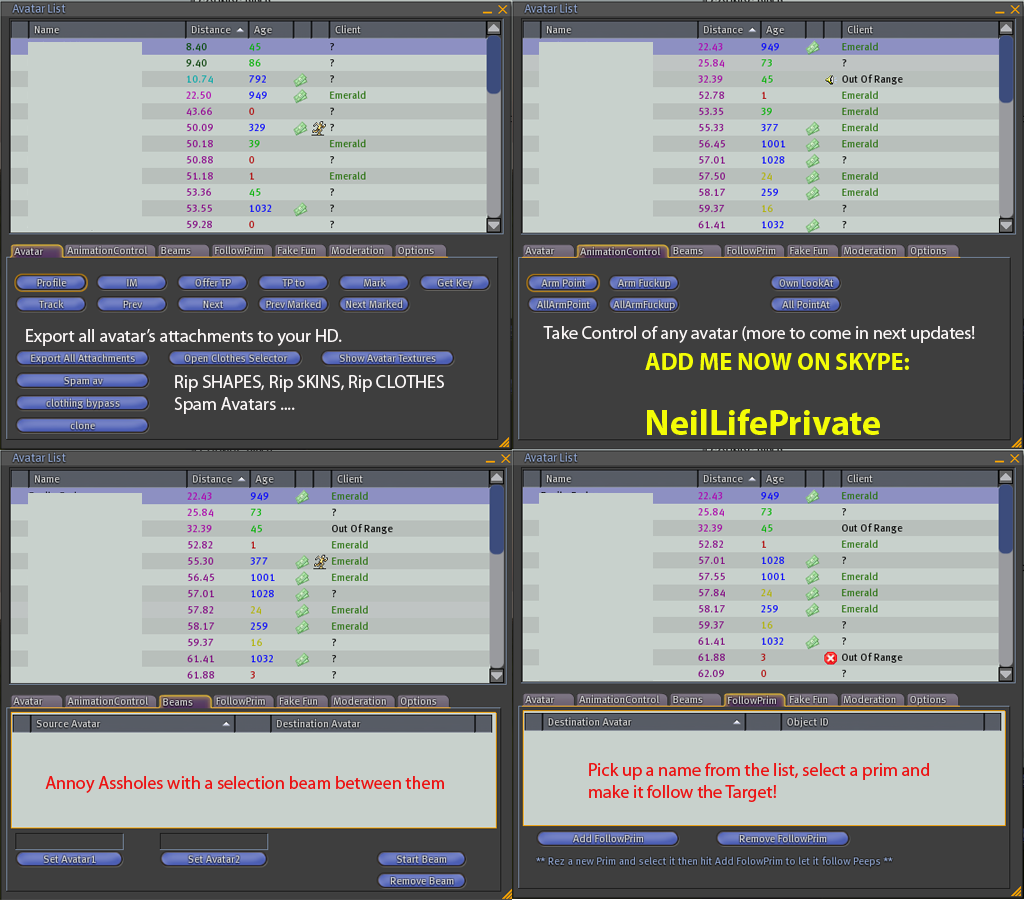The height and width of the screenshot is (900, 1024).
Task: Click the Set Avatar1 button
Action: pyautogui.click(x=69, y=859)
